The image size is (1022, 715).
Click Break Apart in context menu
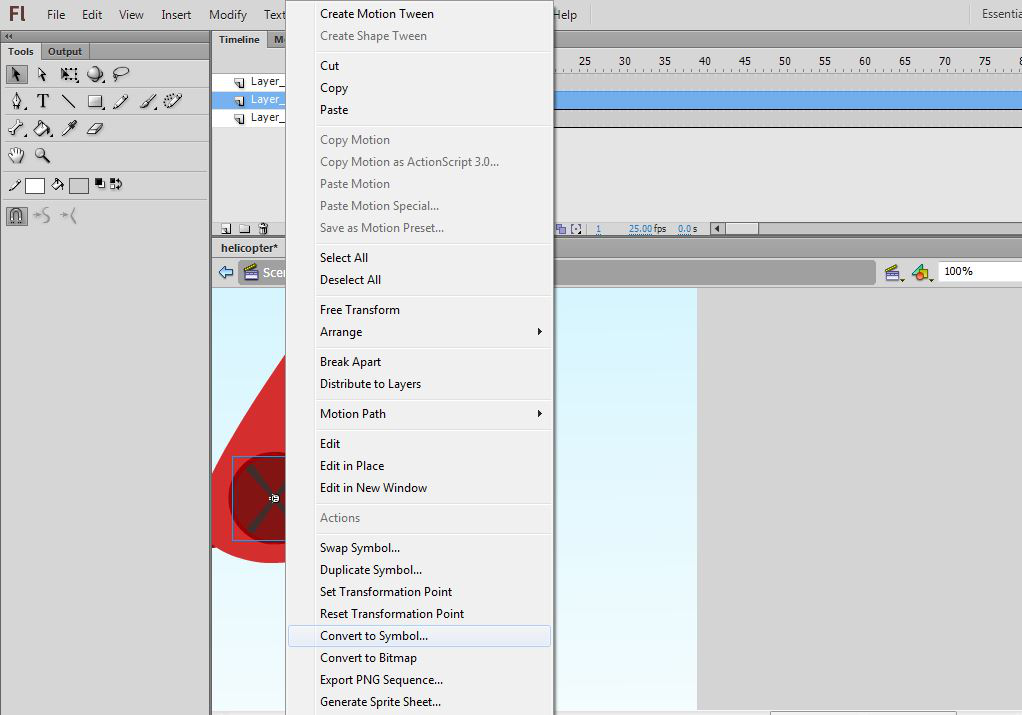tap(350, 362)
